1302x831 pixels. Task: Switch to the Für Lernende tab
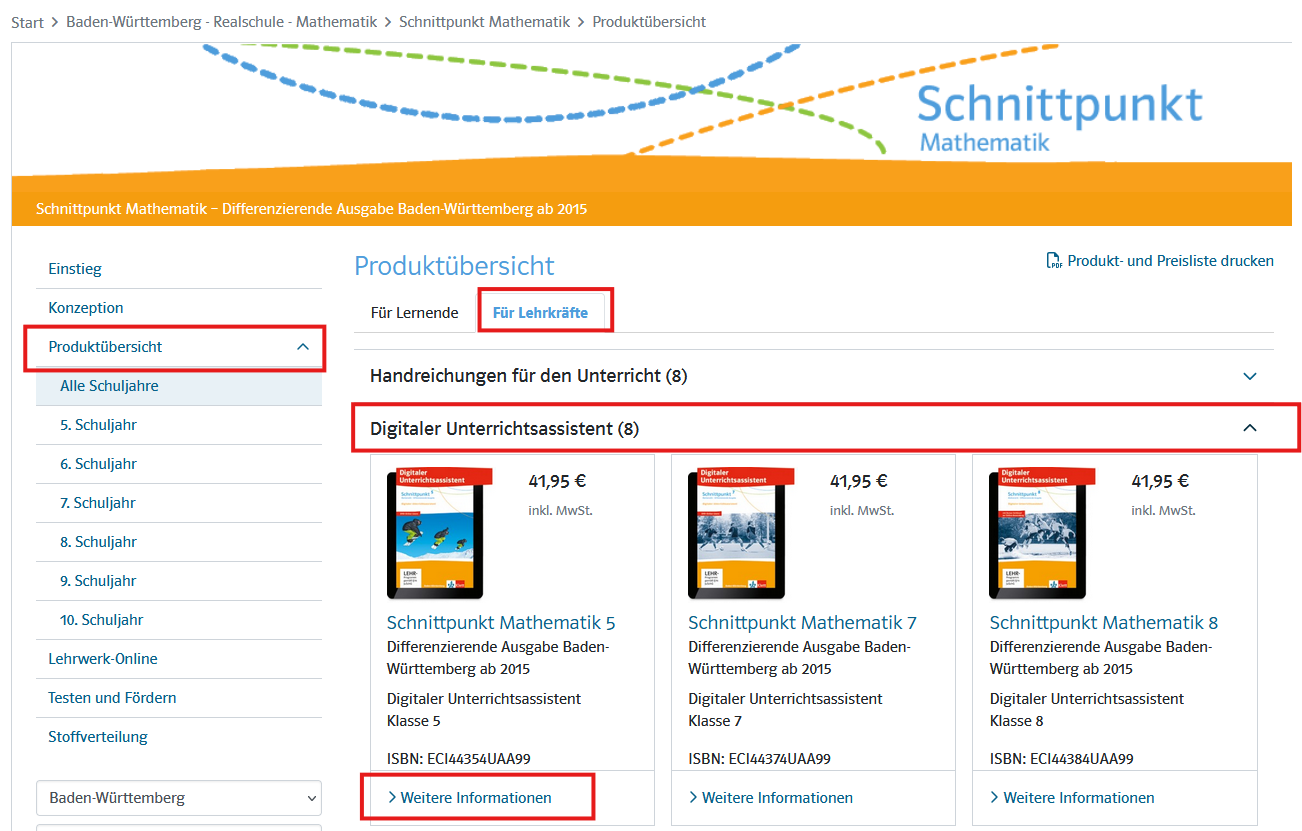[414, 313]
